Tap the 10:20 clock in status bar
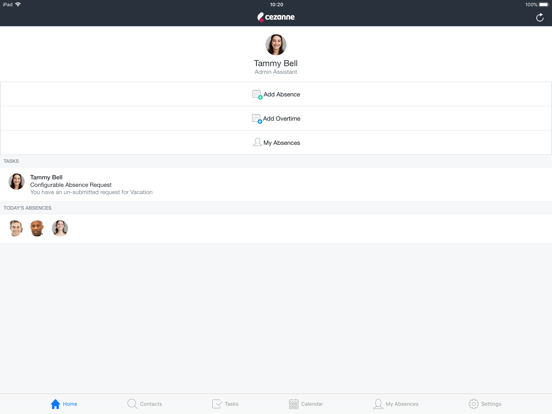This screenshot has height=414, width=552. 276,5
